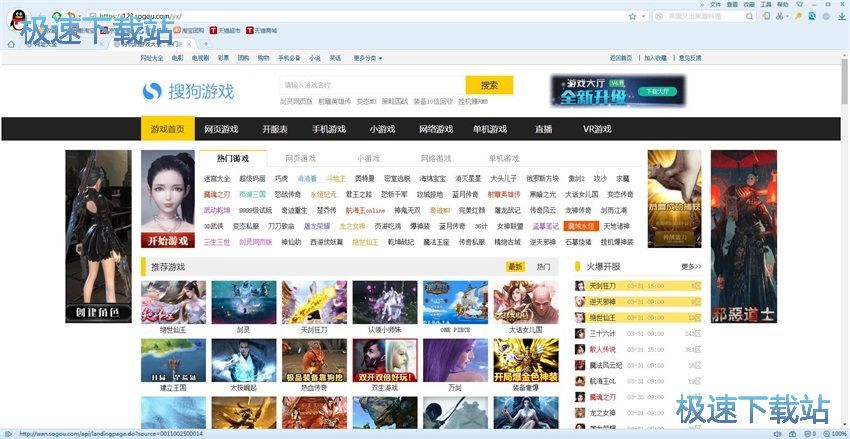Image resolution: width=850 pixels, height=439 pixels.
Task: Open a new tab with the plus button
Action: (205, 44)
